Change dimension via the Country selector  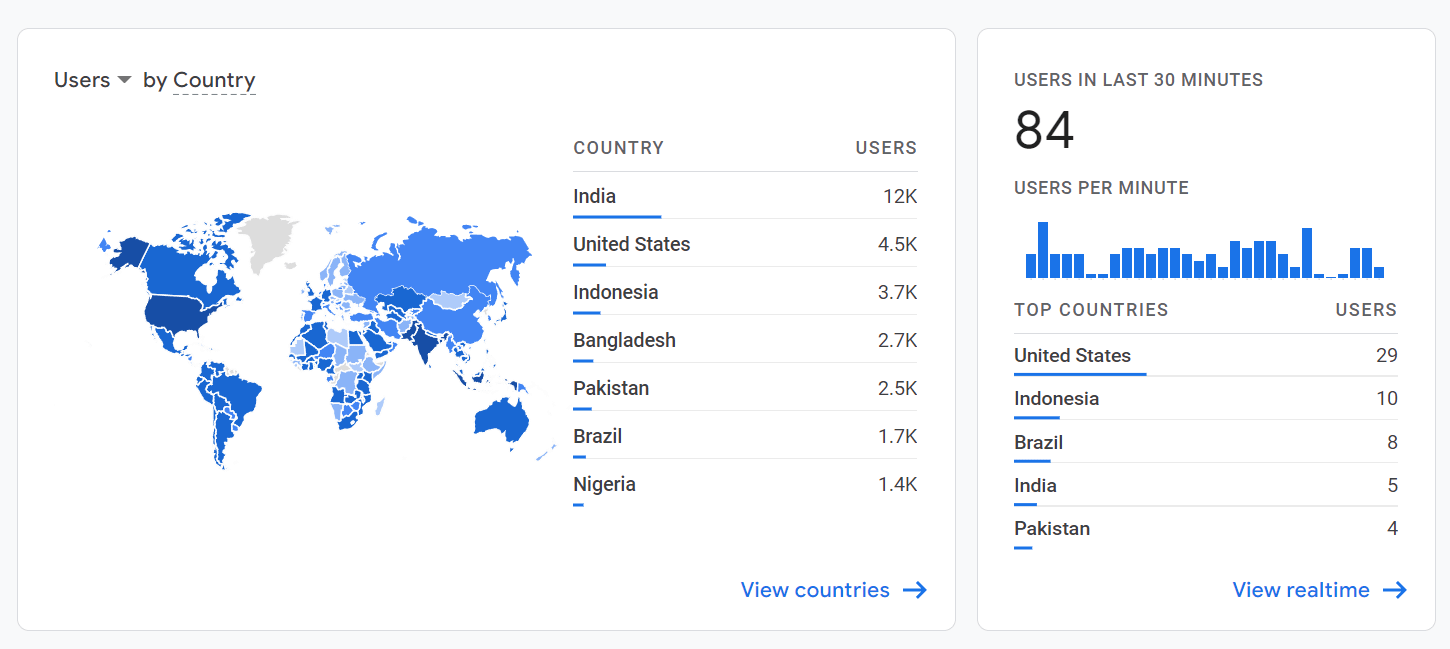coord(214,80)
